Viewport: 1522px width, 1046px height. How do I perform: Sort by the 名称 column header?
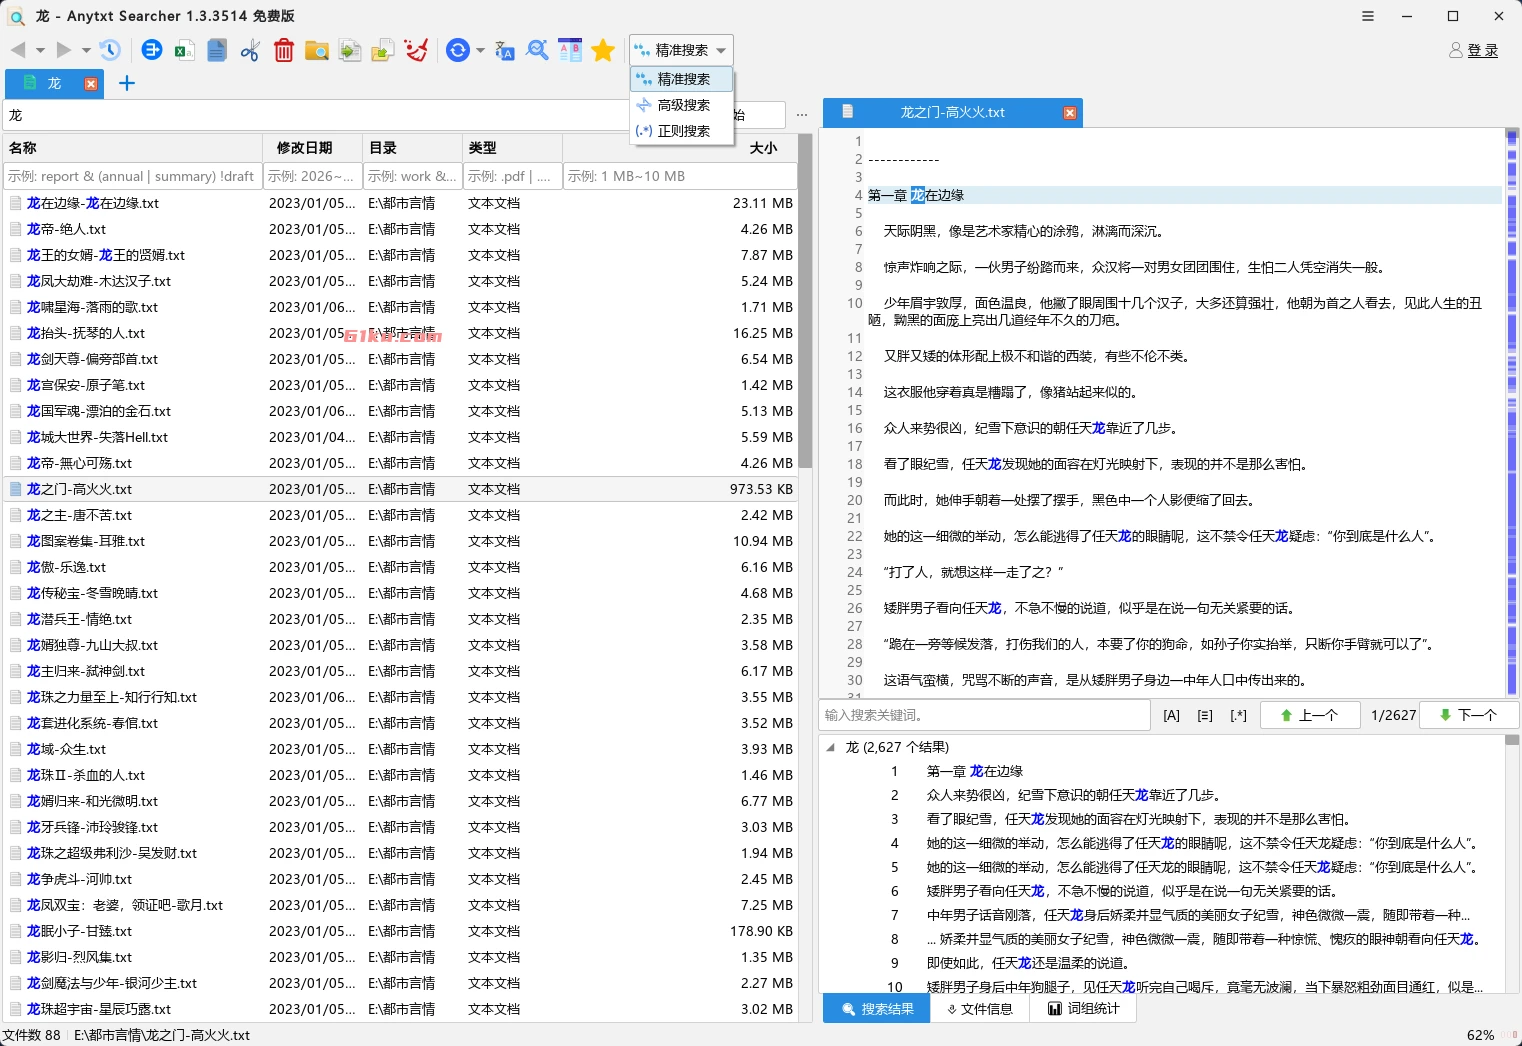132,147
